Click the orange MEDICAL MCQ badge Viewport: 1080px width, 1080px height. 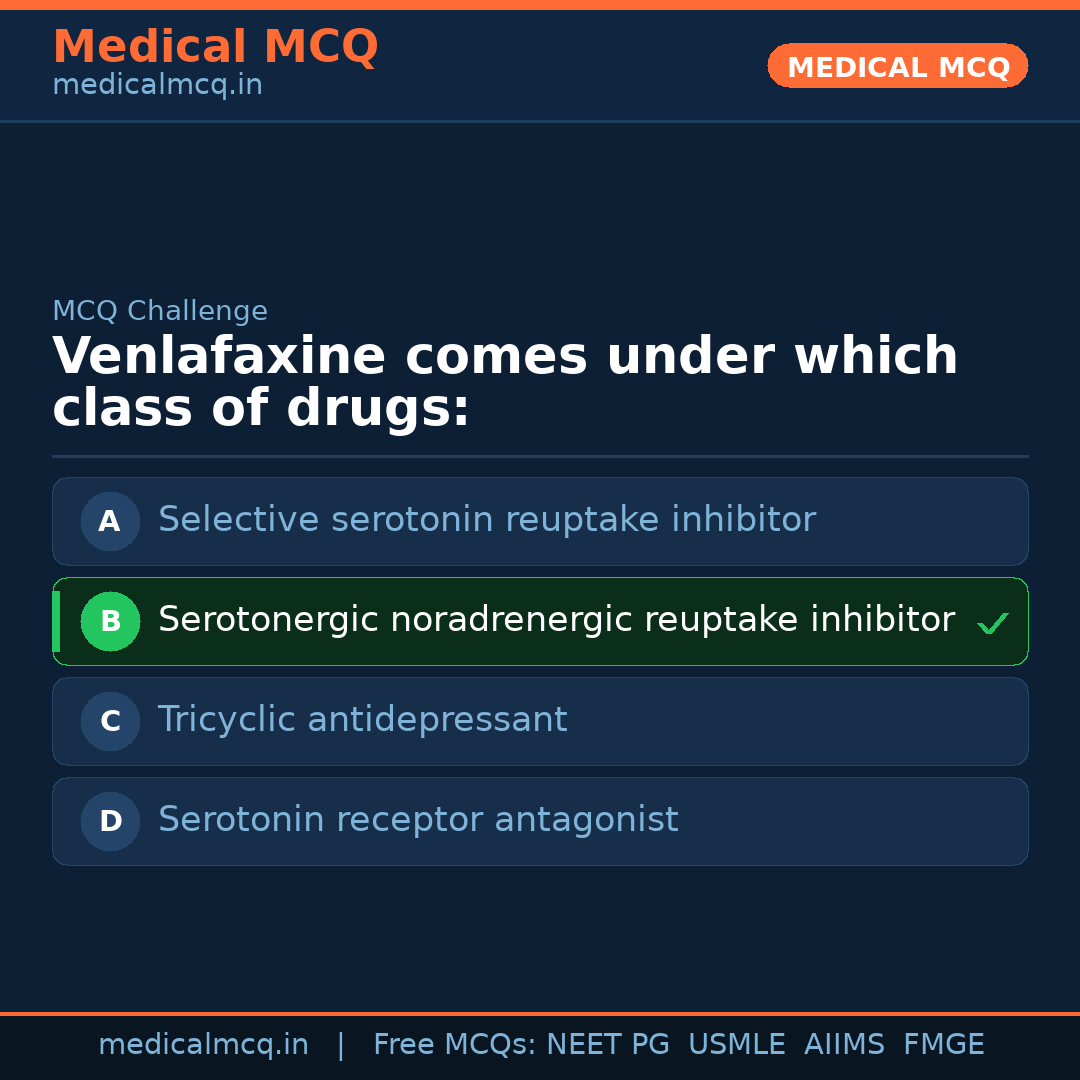tap(898, 67)
